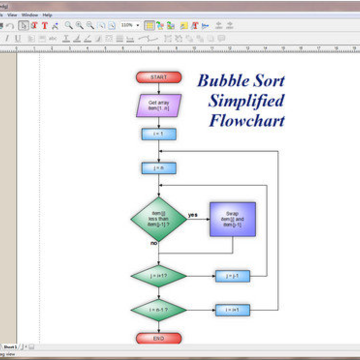The width and height of the screenshot is (360, 360).
Task: Click the Bubble Sort Simplified Flowchart title
Action: (x=241, y=100)
